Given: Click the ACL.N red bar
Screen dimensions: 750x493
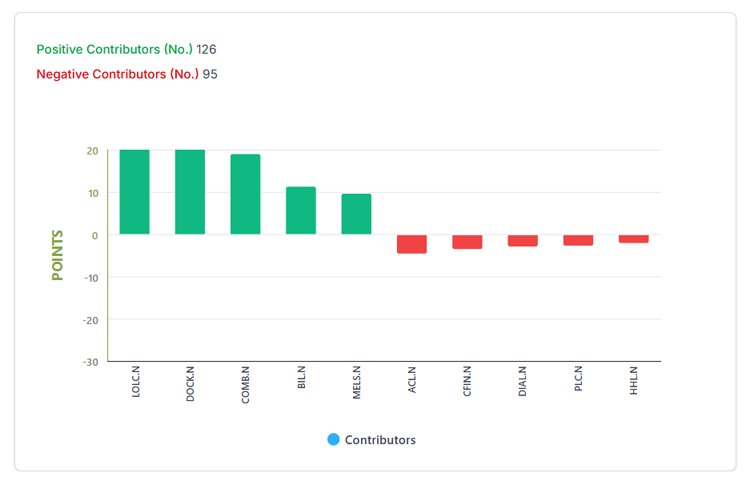Looking at the screenshot, I should (x=412, y=244).
